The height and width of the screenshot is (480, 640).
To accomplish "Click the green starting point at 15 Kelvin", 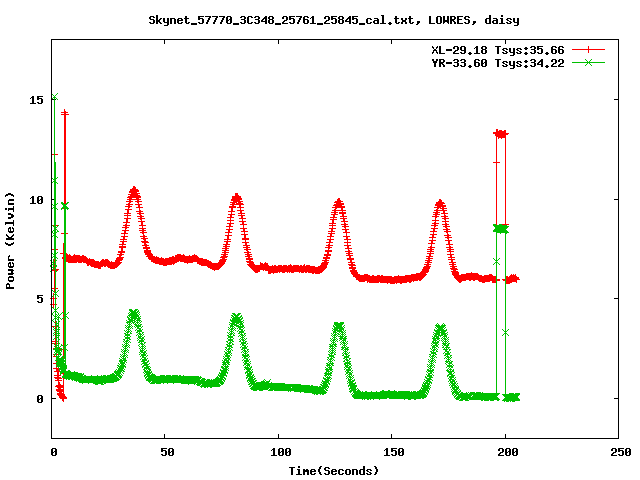I will point(55,97).
